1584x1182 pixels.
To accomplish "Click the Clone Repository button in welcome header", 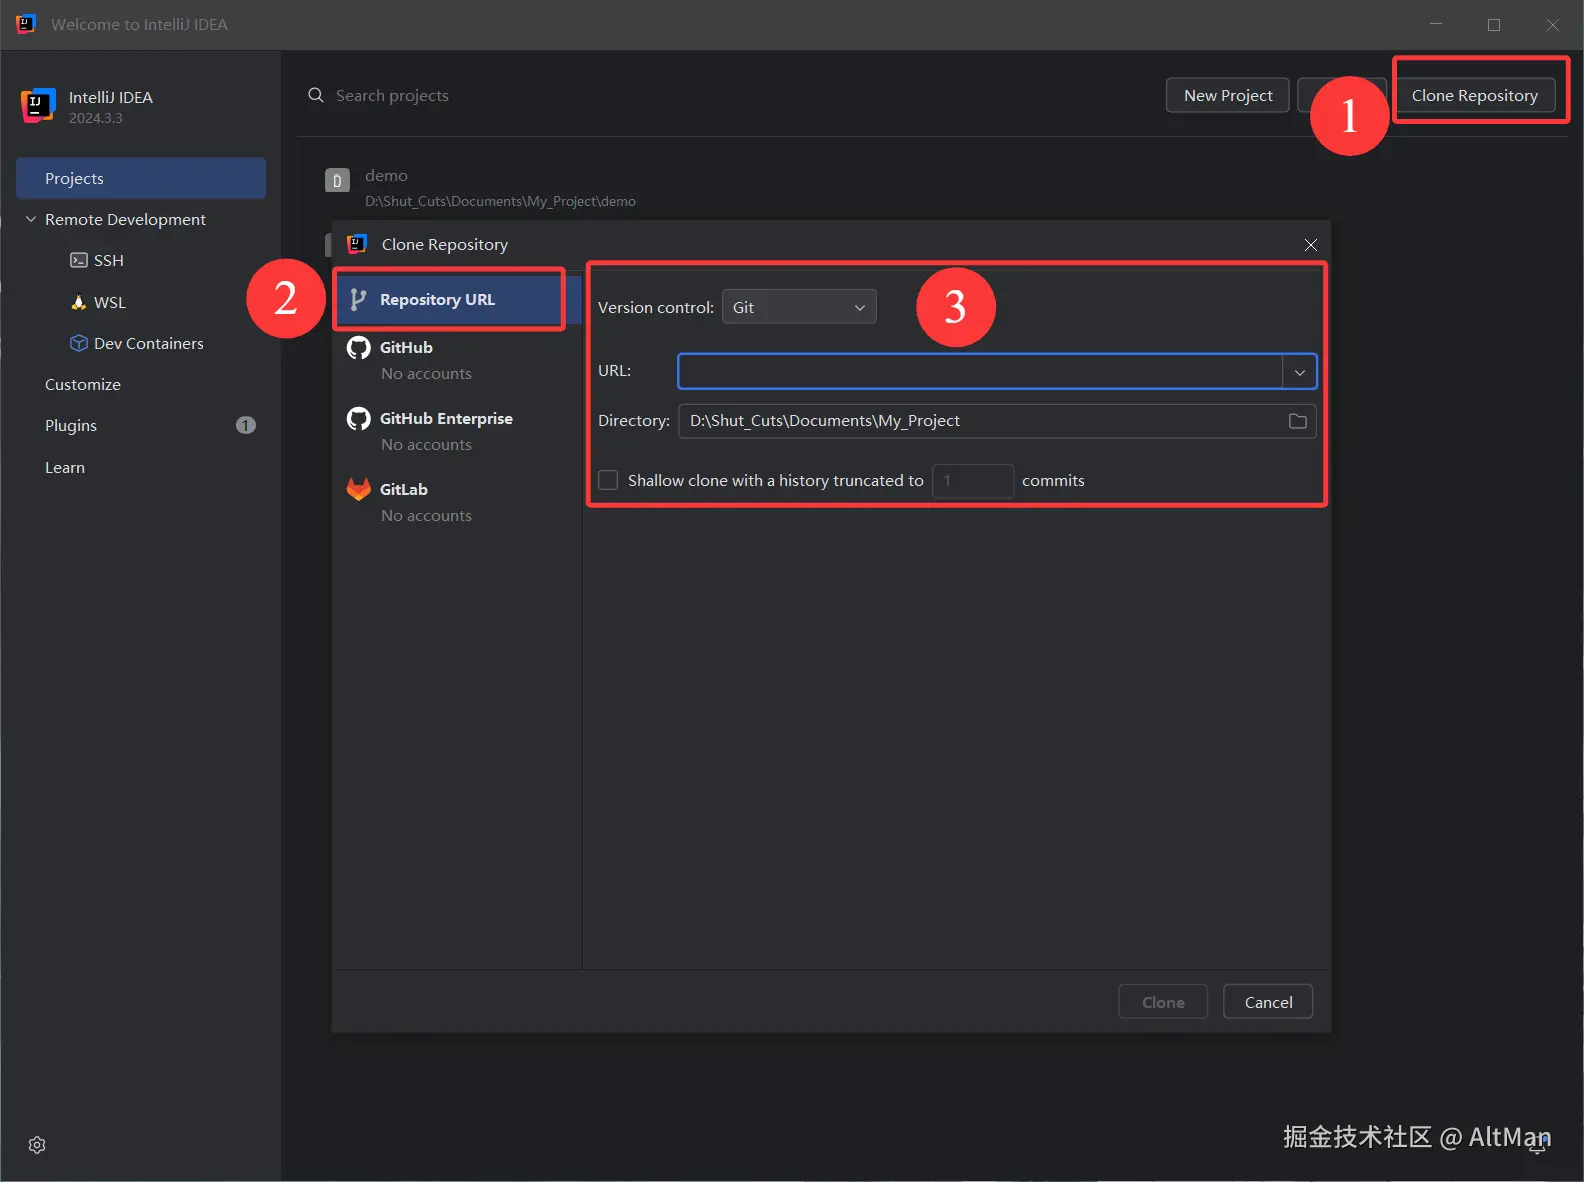I will tap(1474, 95).
